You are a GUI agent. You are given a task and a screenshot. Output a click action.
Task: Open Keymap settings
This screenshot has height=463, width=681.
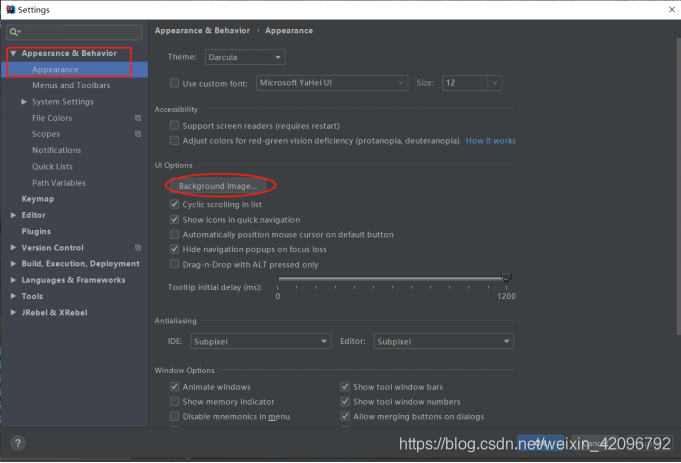(x=38, y=199)
